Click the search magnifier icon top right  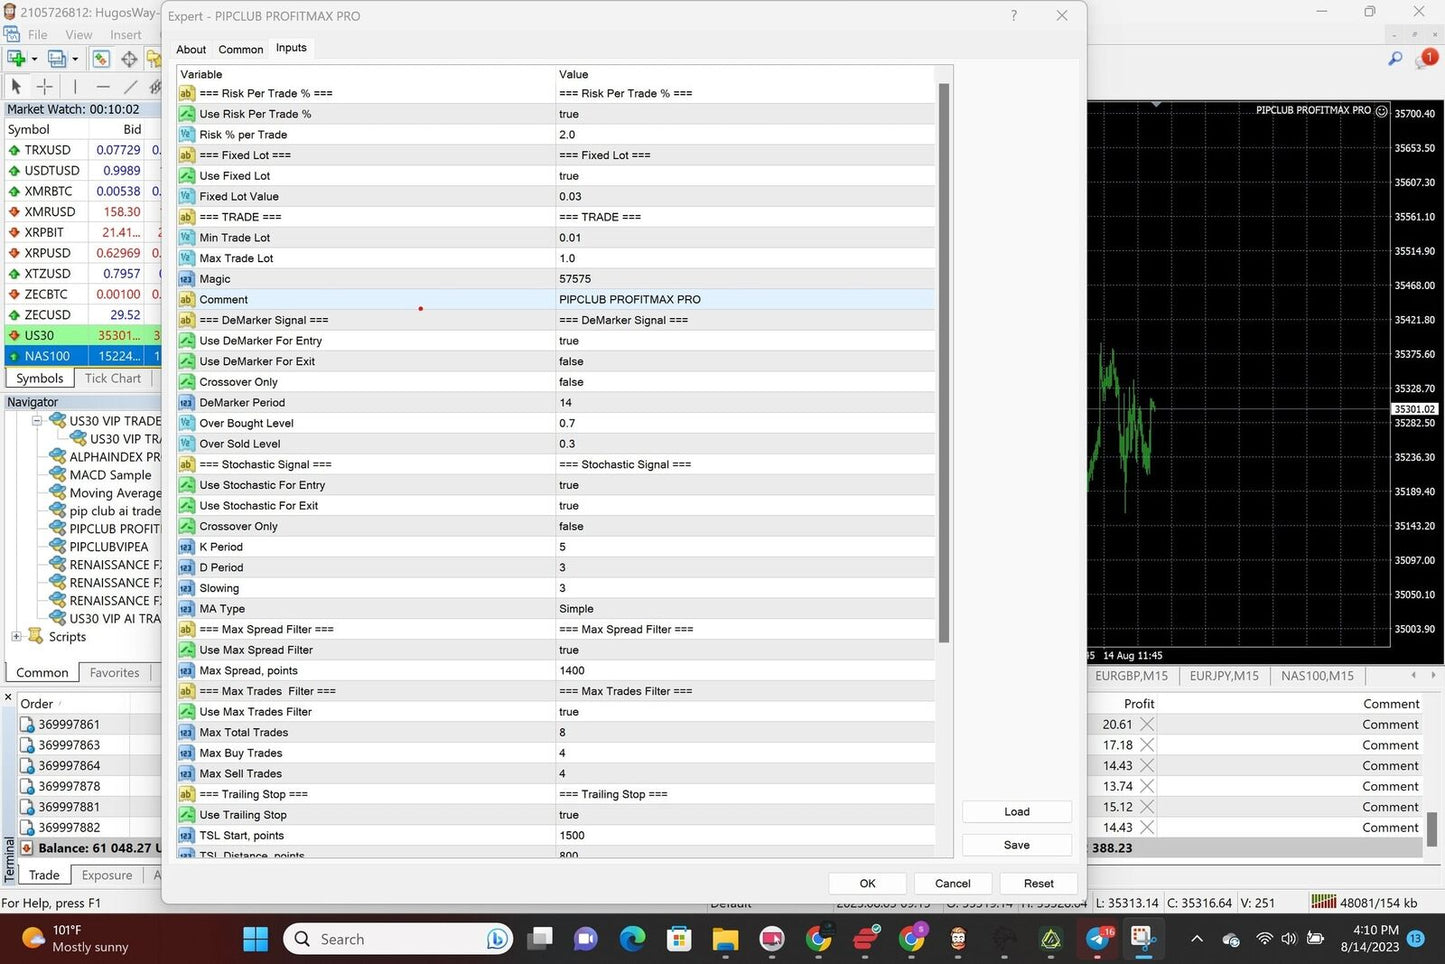(1395, 59)
